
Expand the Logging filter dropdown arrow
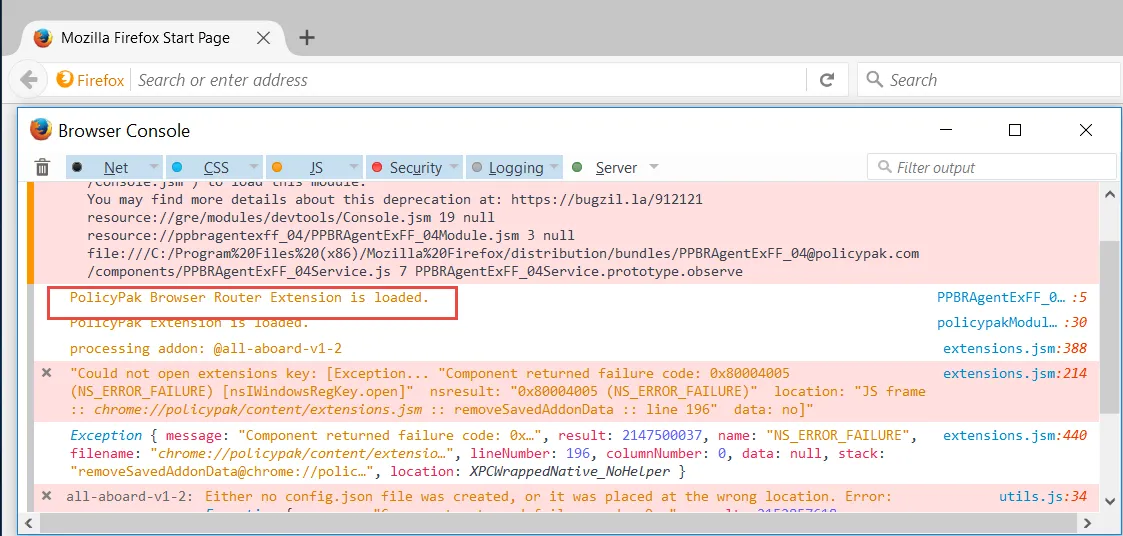coord(553,168)
